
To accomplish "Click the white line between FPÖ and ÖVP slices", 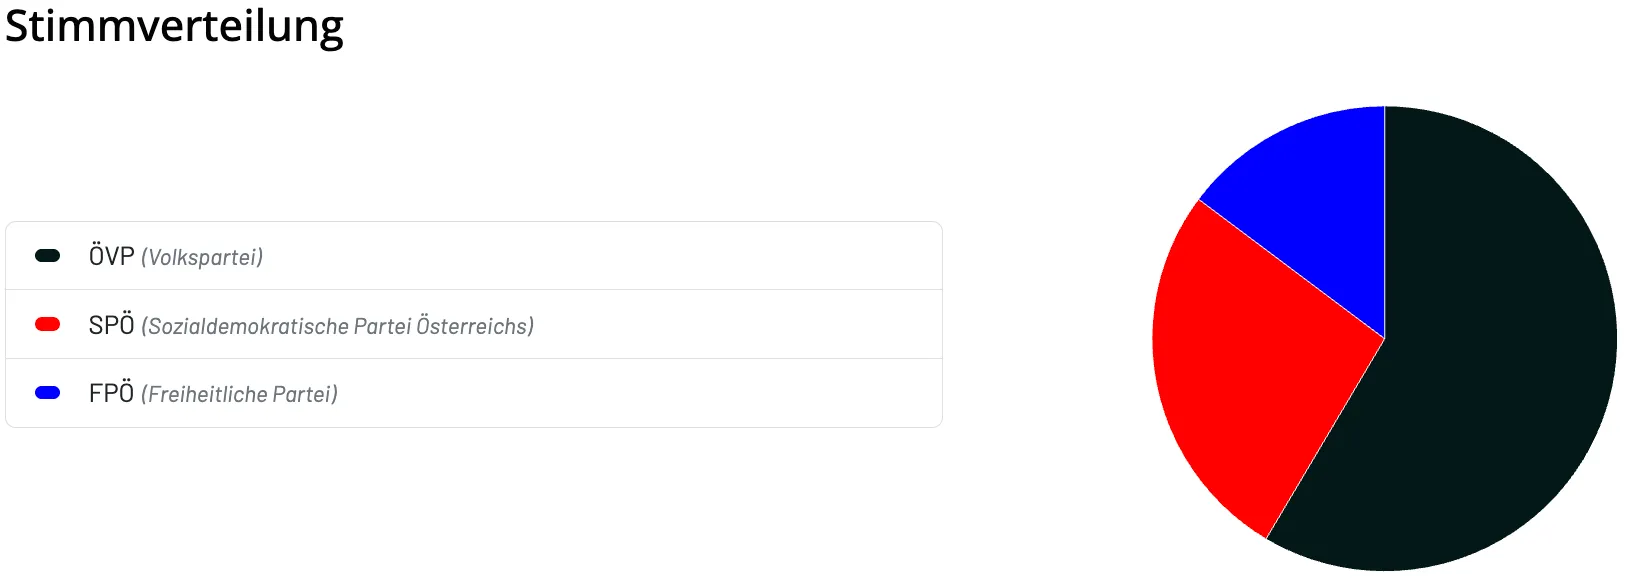I will (x=1385, y=222).
